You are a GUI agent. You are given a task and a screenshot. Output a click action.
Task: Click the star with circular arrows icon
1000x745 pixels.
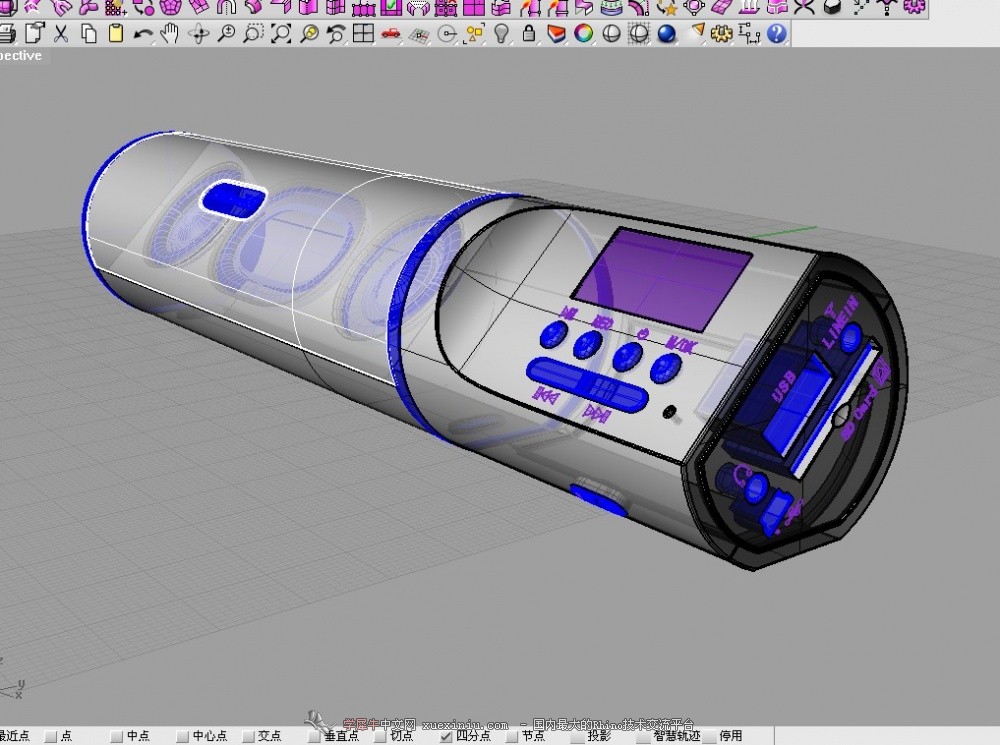(667, 7)
